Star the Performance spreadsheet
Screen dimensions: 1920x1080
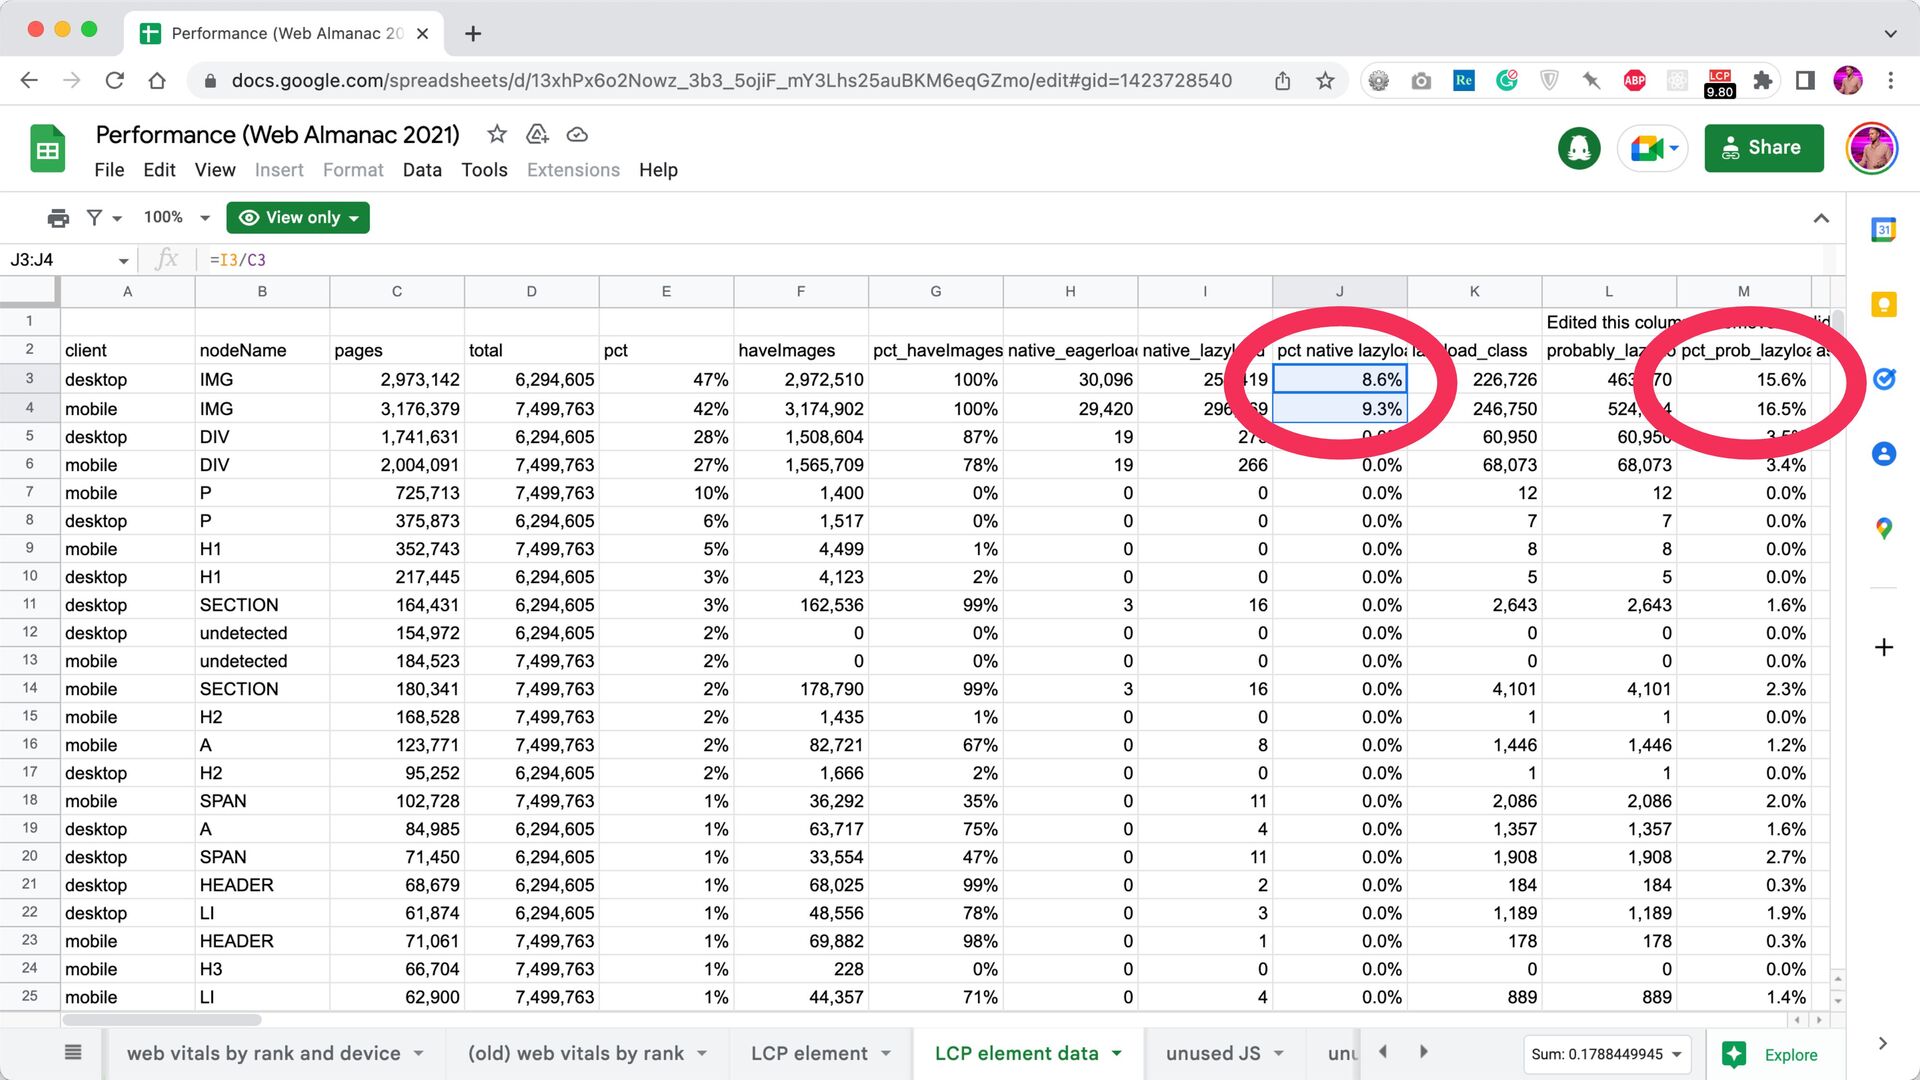(497, 134)
